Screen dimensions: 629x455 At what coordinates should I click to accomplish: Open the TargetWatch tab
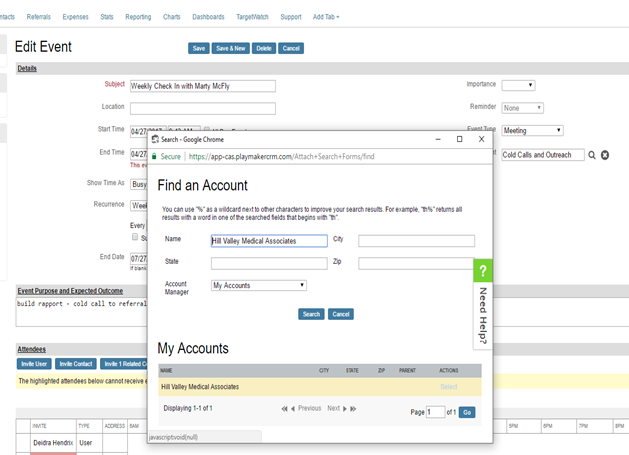[252, 17]
